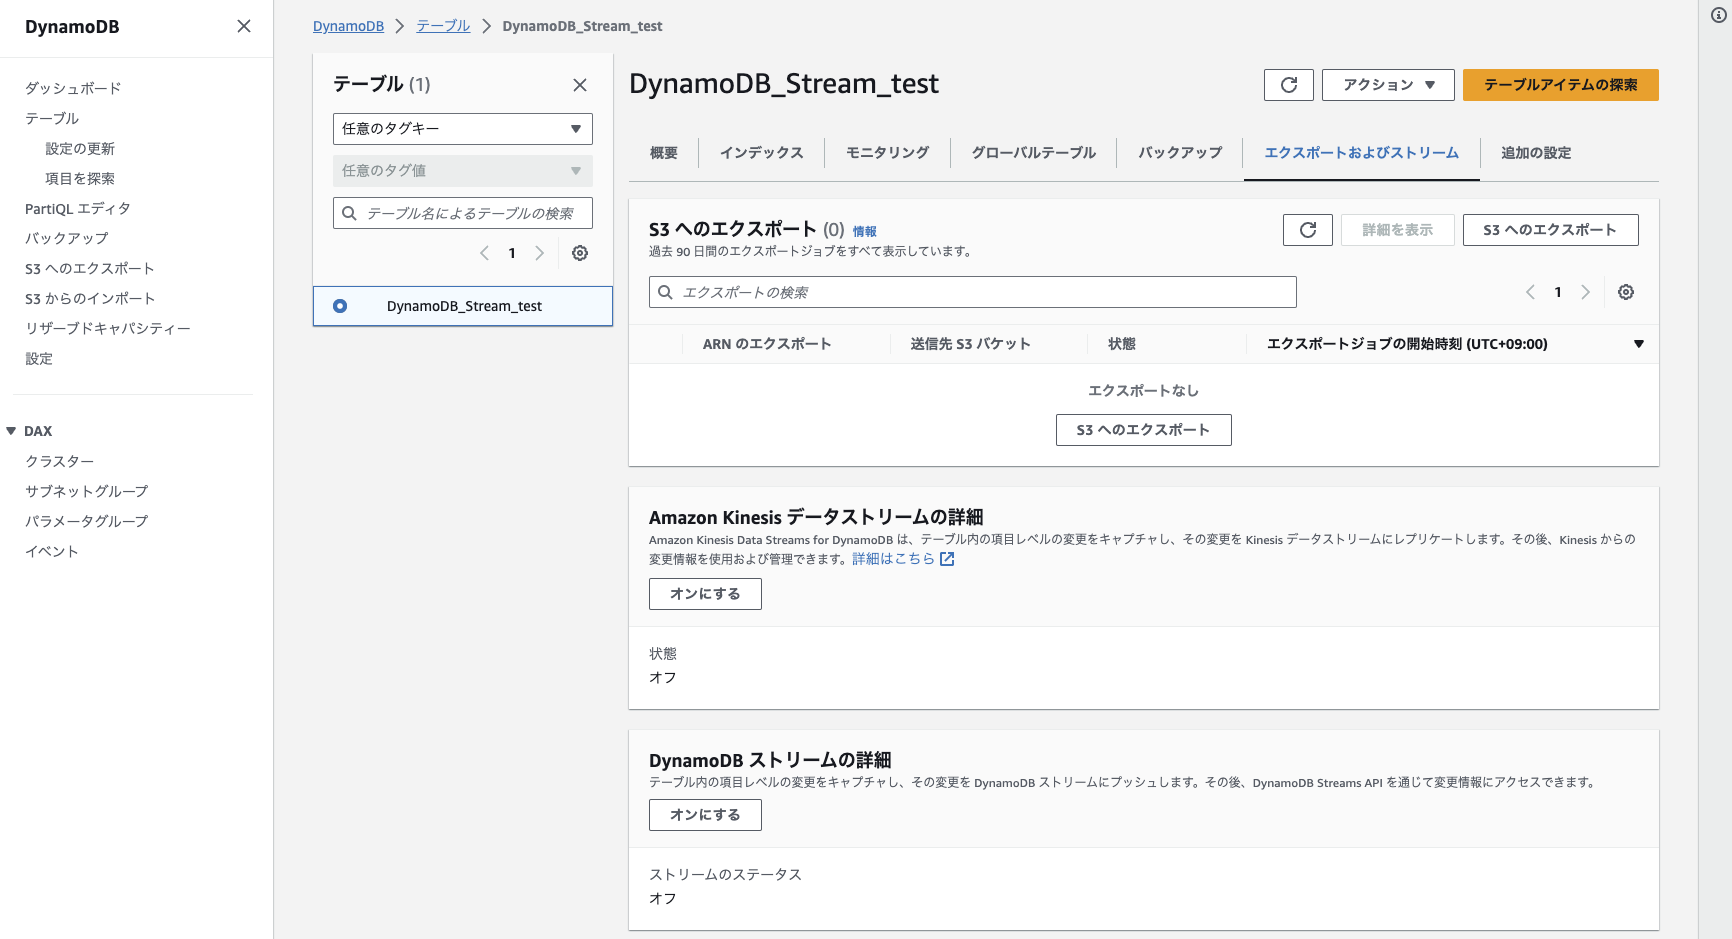Close the tables filter panel
This screenshot has width=1732, height=939.
[579, 85]
